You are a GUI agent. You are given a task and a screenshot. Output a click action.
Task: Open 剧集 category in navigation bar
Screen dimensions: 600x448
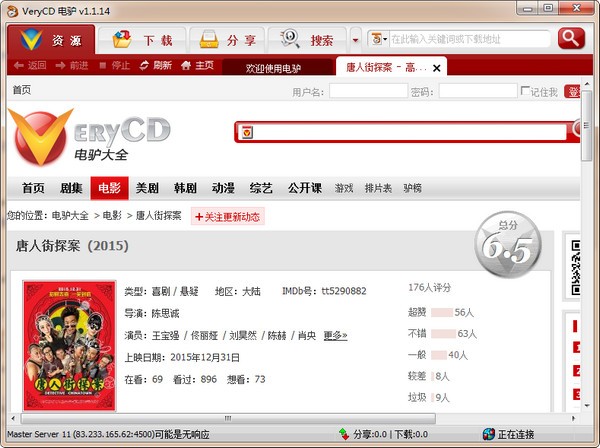pos(71,188)
